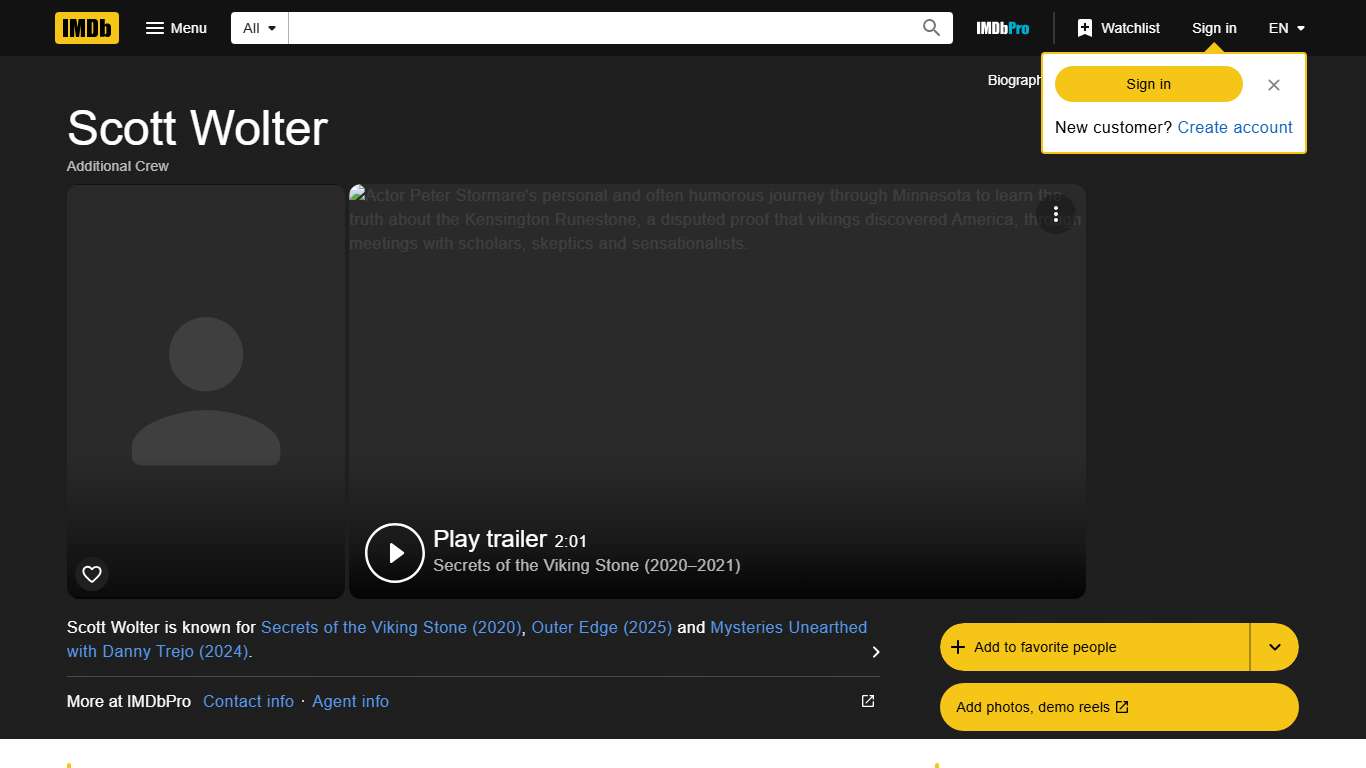This screenshot has height=768, width=1366.
Task: Click the IMDb logo
Action: pyautogui.click(x=86, y=28)
